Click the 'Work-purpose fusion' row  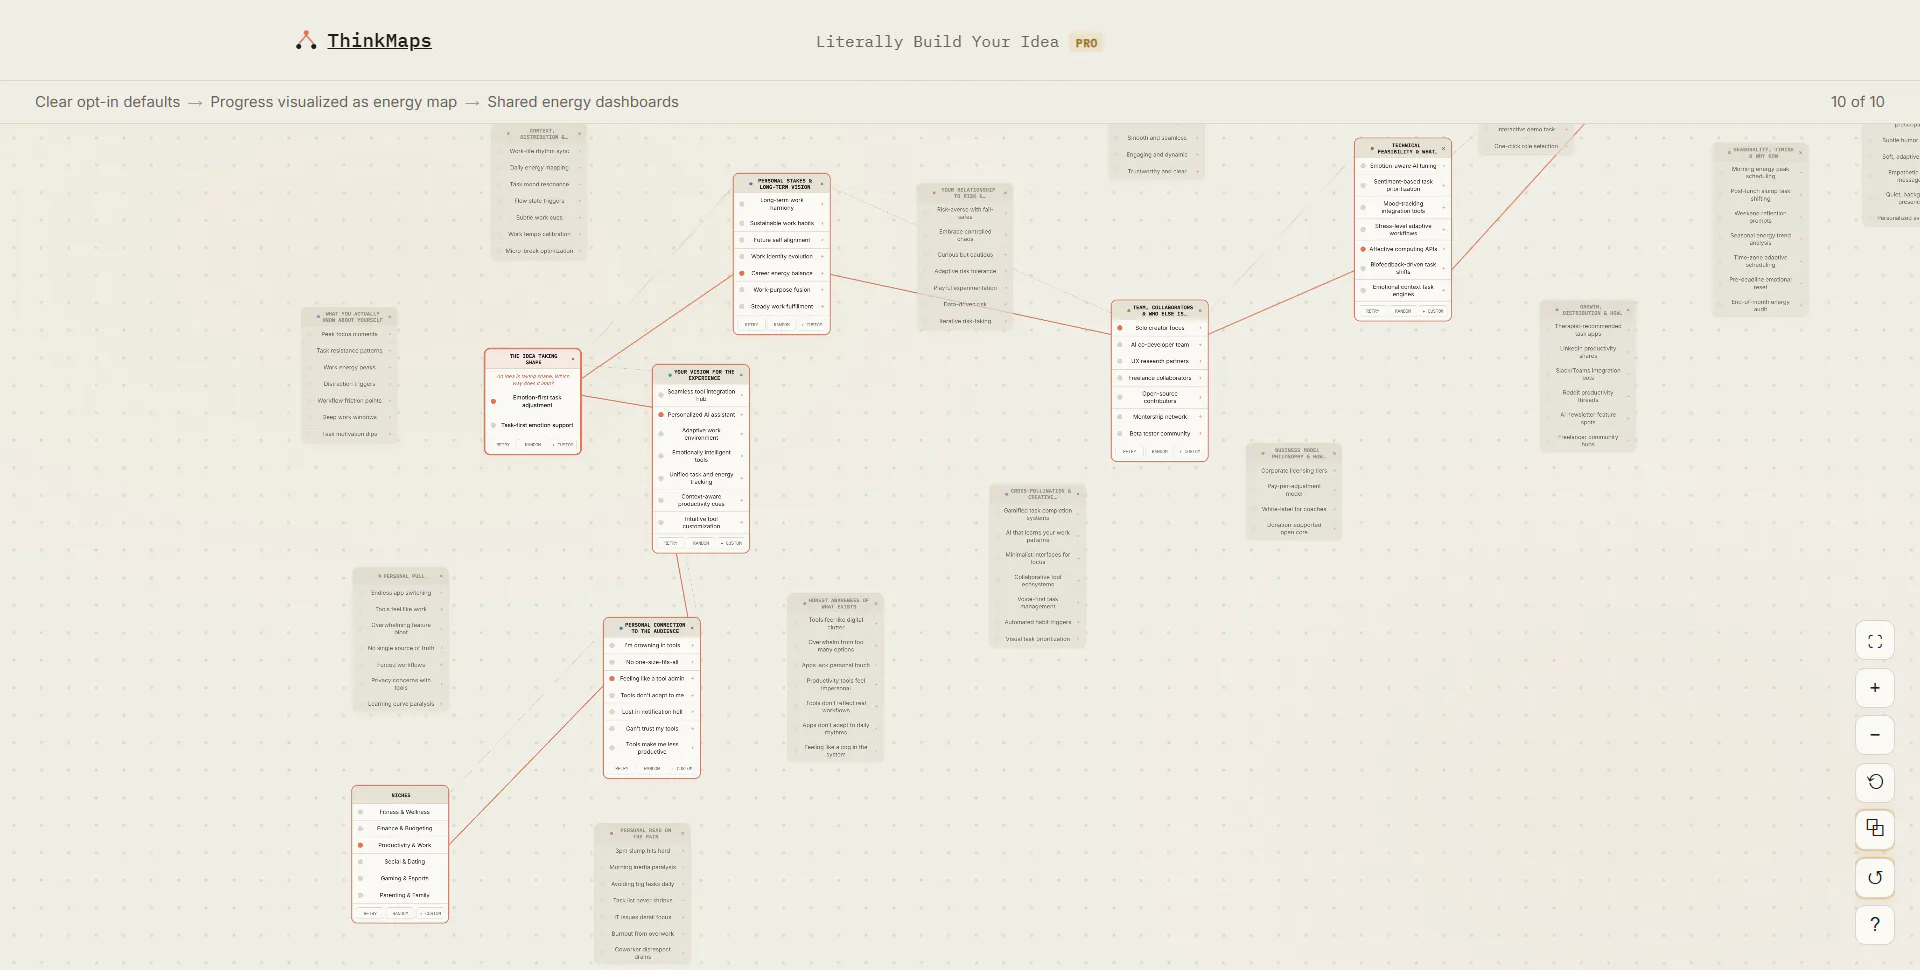pos(782,290)
